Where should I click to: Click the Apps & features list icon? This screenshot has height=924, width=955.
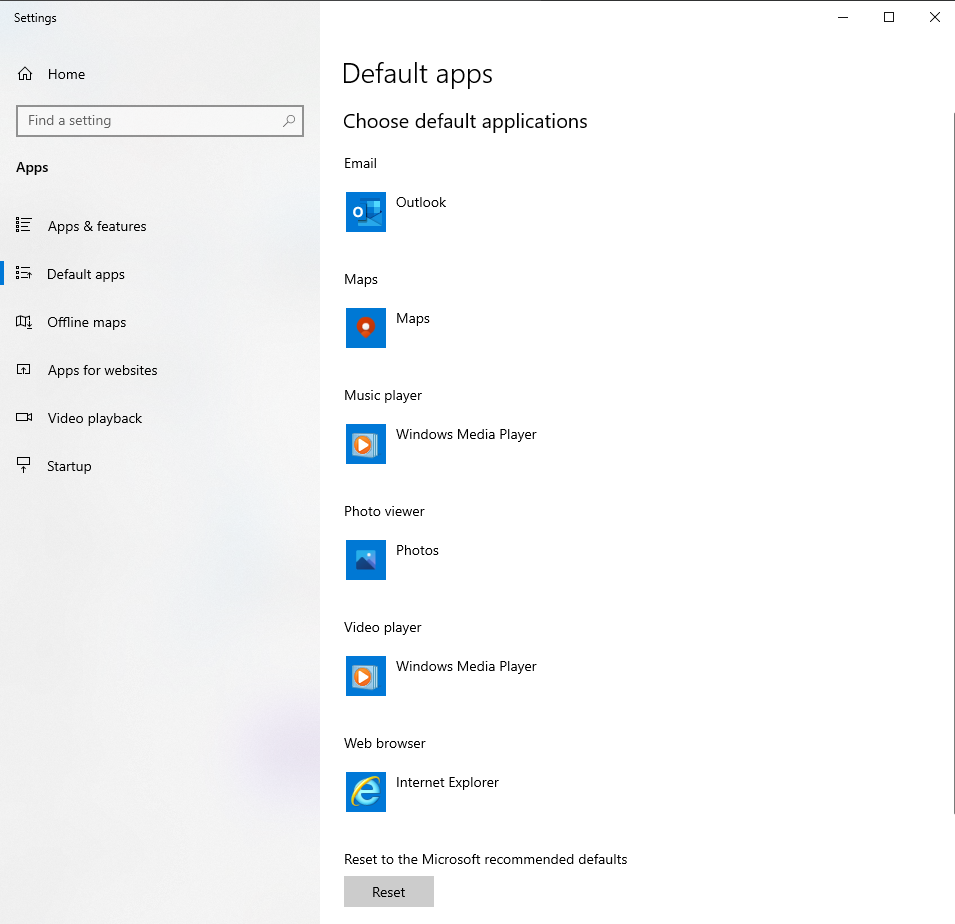coord(24,225)
